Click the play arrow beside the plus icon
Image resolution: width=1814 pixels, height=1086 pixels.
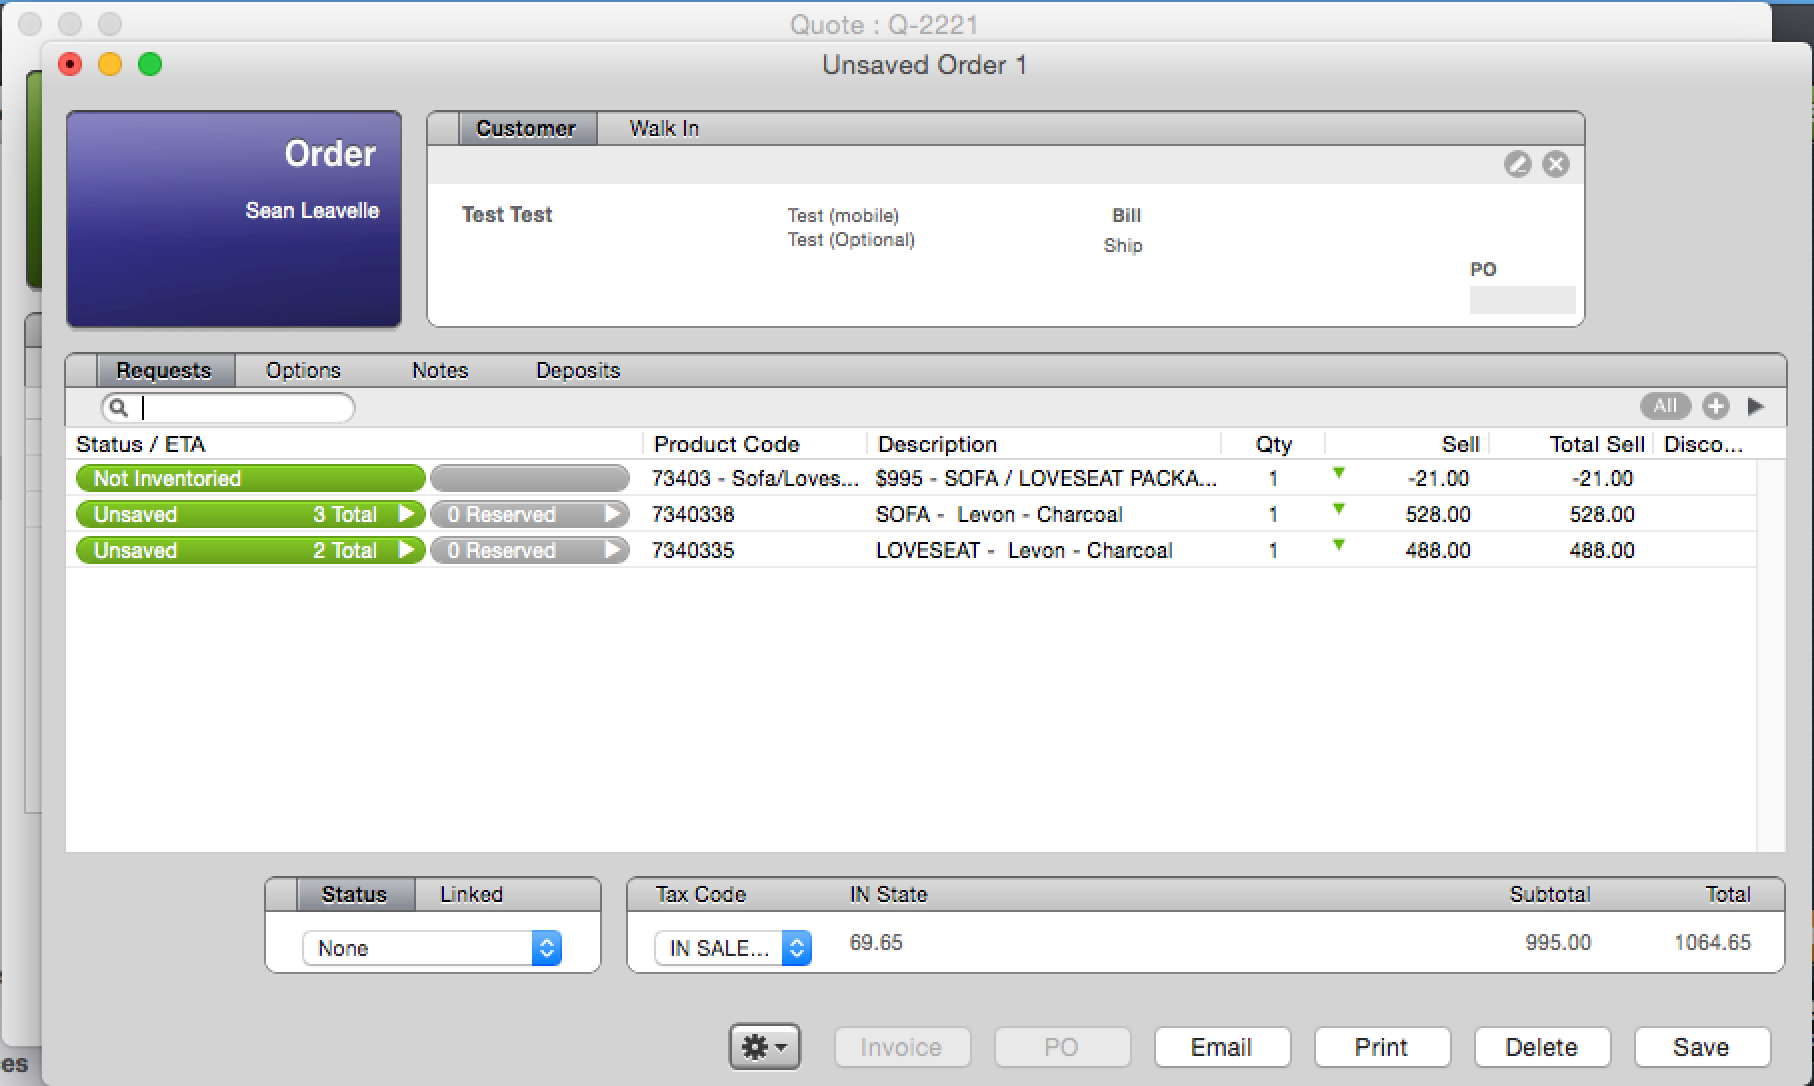tap(1756, 406)
